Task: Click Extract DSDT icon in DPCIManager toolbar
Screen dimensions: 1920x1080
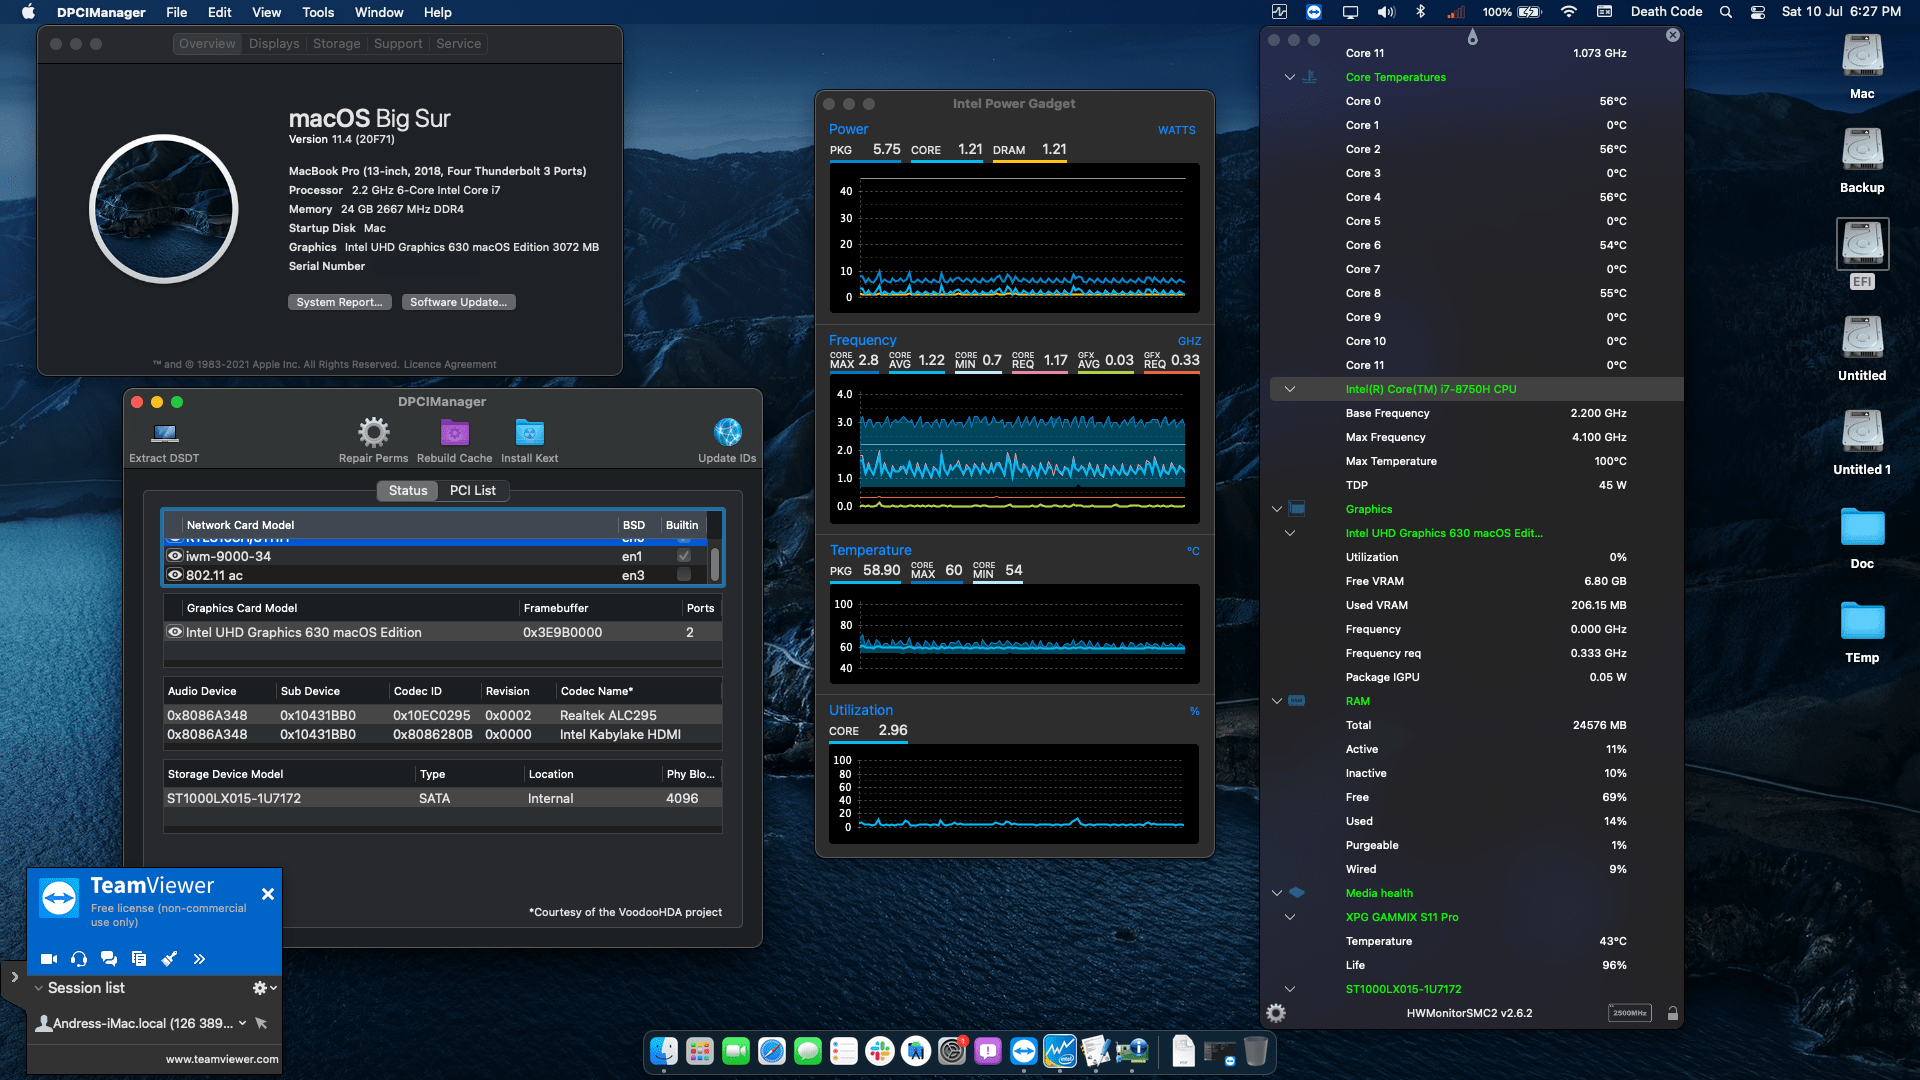Action: click(x=165, y=433)
